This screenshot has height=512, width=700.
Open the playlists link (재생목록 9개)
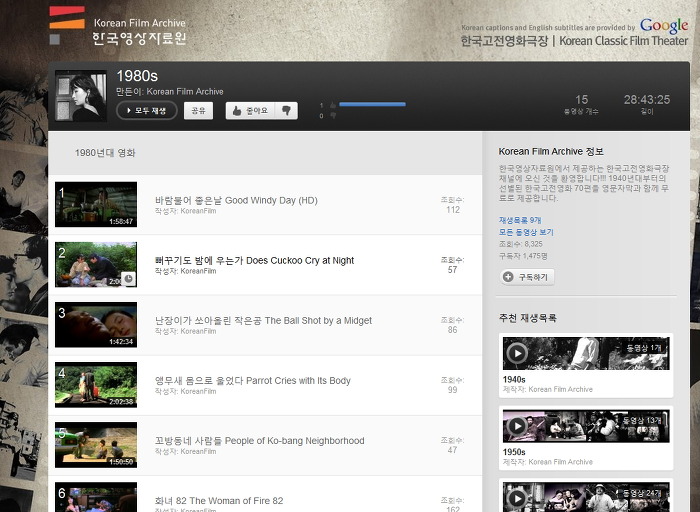tap(520, 220)
